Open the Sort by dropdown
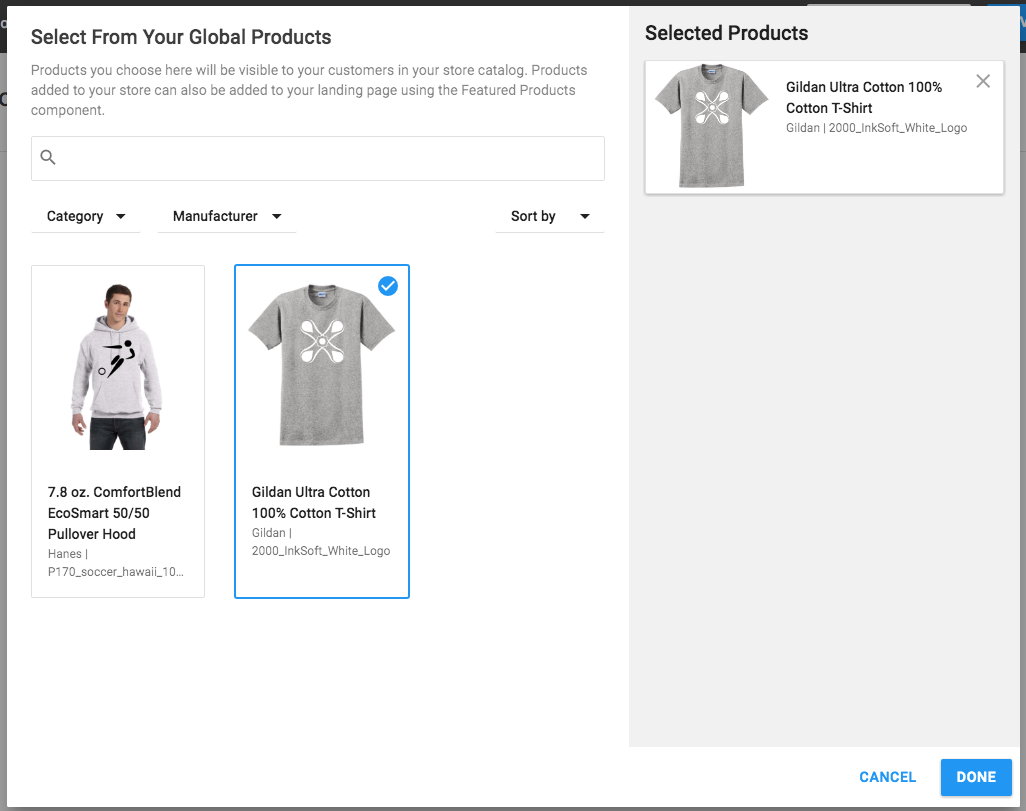Image resolution: width=1026 pixels, height=811 pixels. (x=548, y=216)
